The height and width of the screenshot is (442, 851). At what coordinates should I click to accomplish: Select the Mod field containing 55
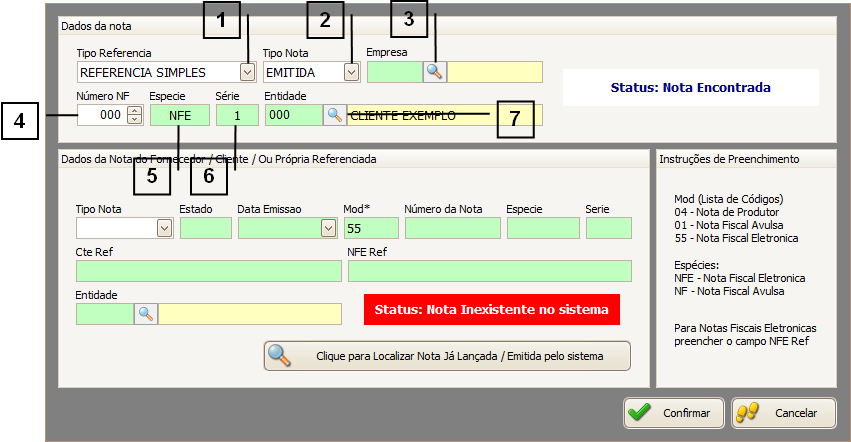click(x=370, y=228)
